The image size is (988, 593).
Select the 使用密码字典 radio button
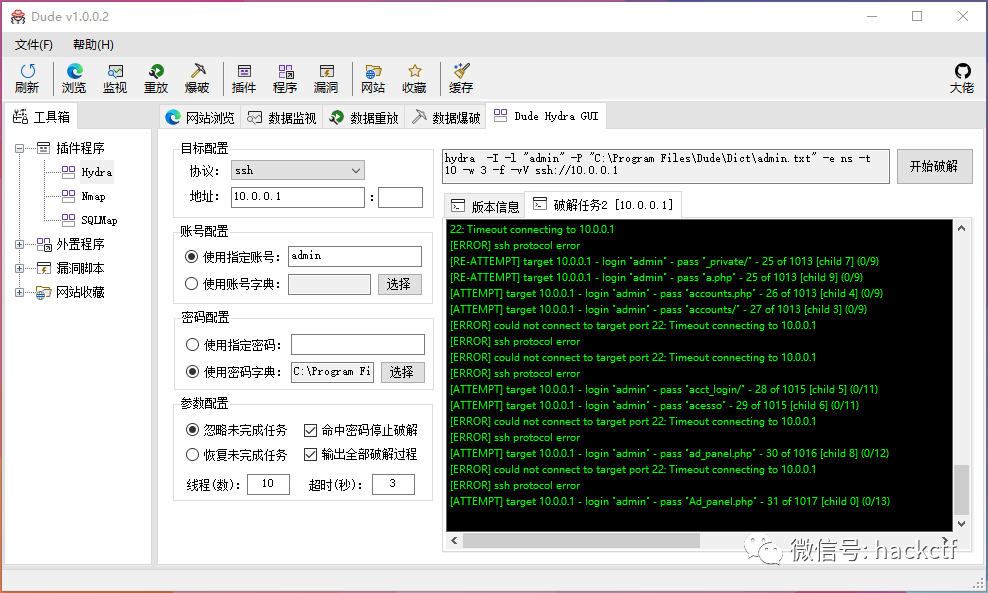tap(192, 372)
